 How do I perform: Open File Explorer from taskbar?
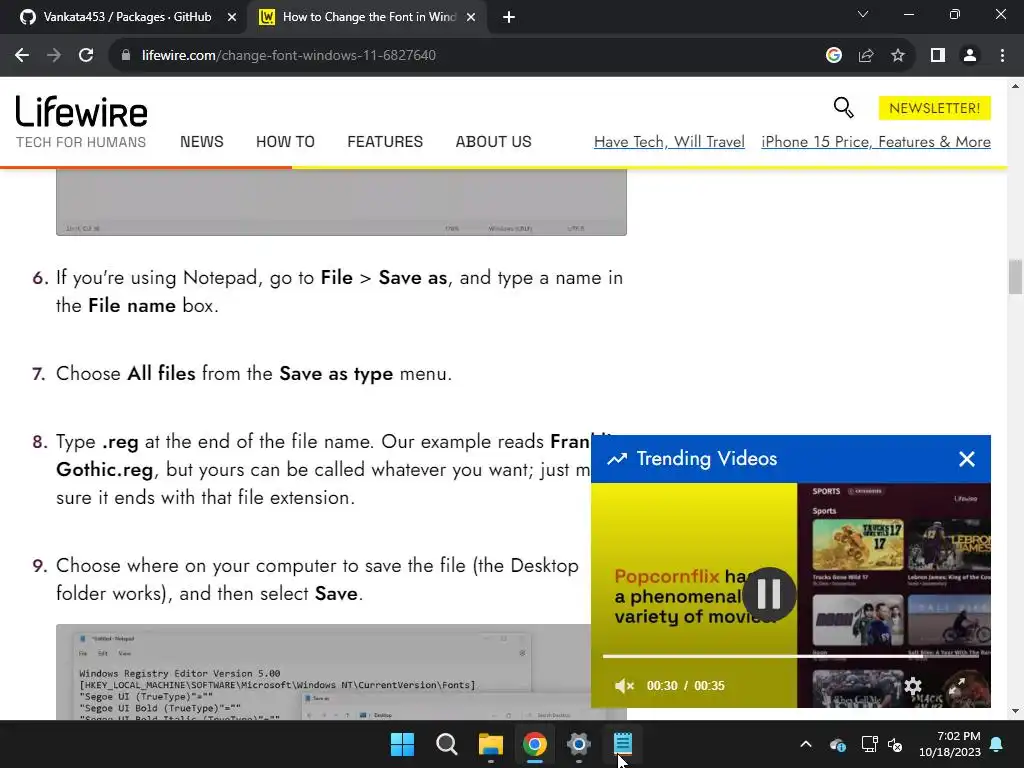(490, 744)
